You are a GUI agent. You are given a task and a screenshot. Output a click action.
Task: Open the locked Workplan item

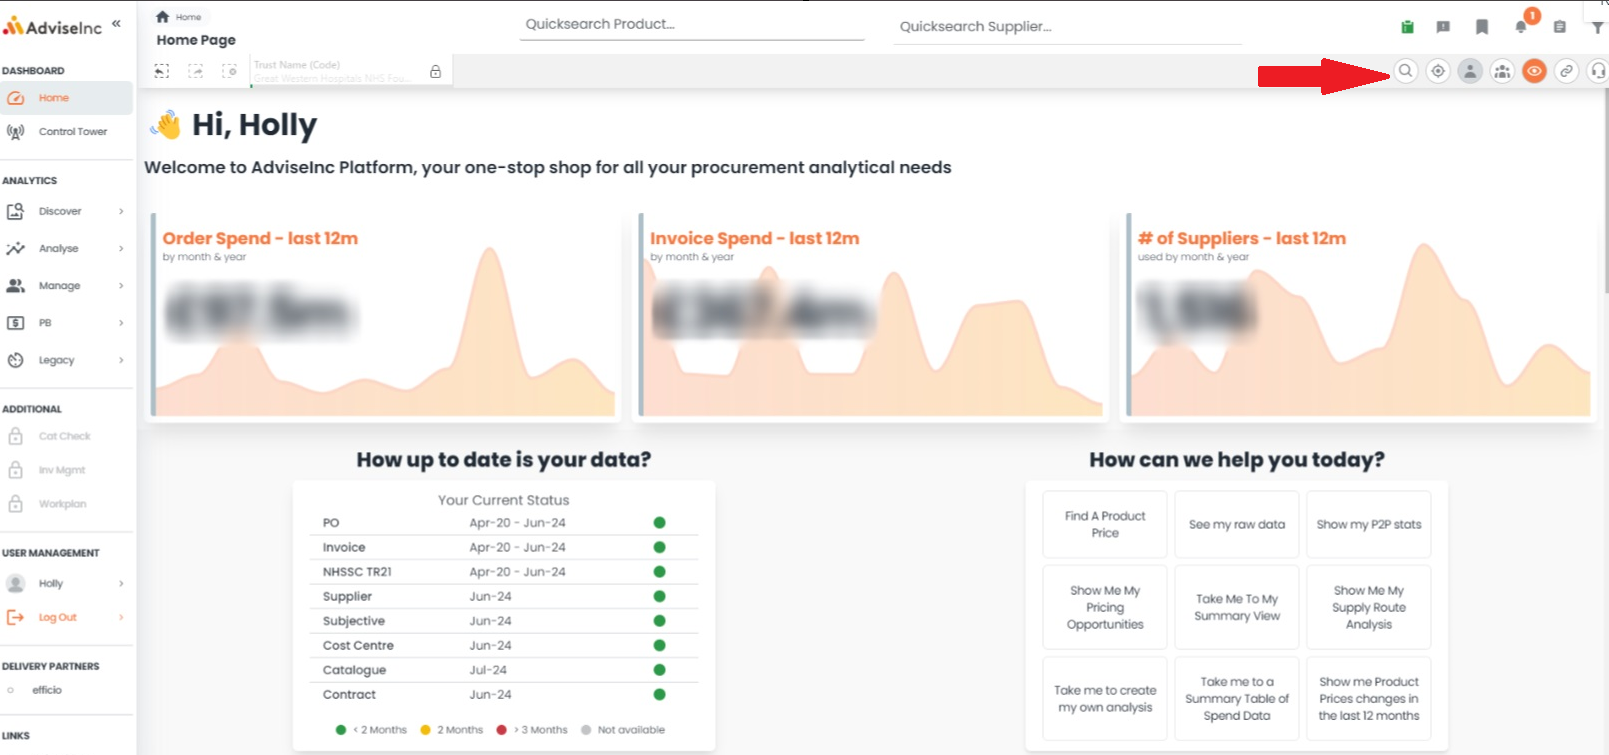pos(66,504)
